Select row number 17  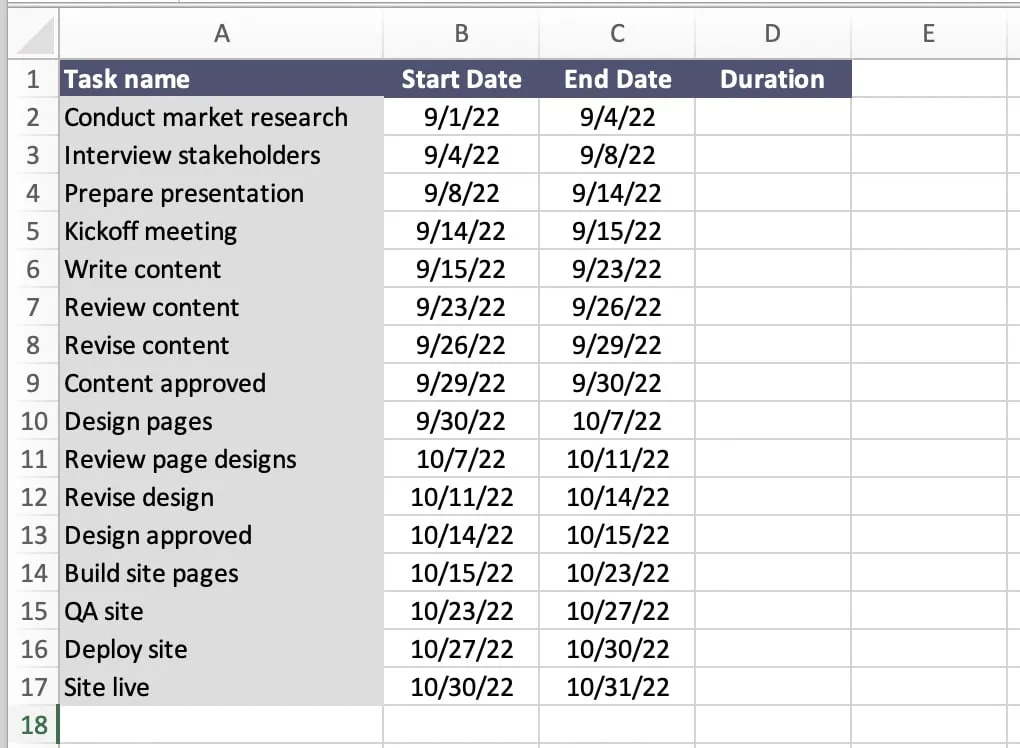tap(33, 687)
